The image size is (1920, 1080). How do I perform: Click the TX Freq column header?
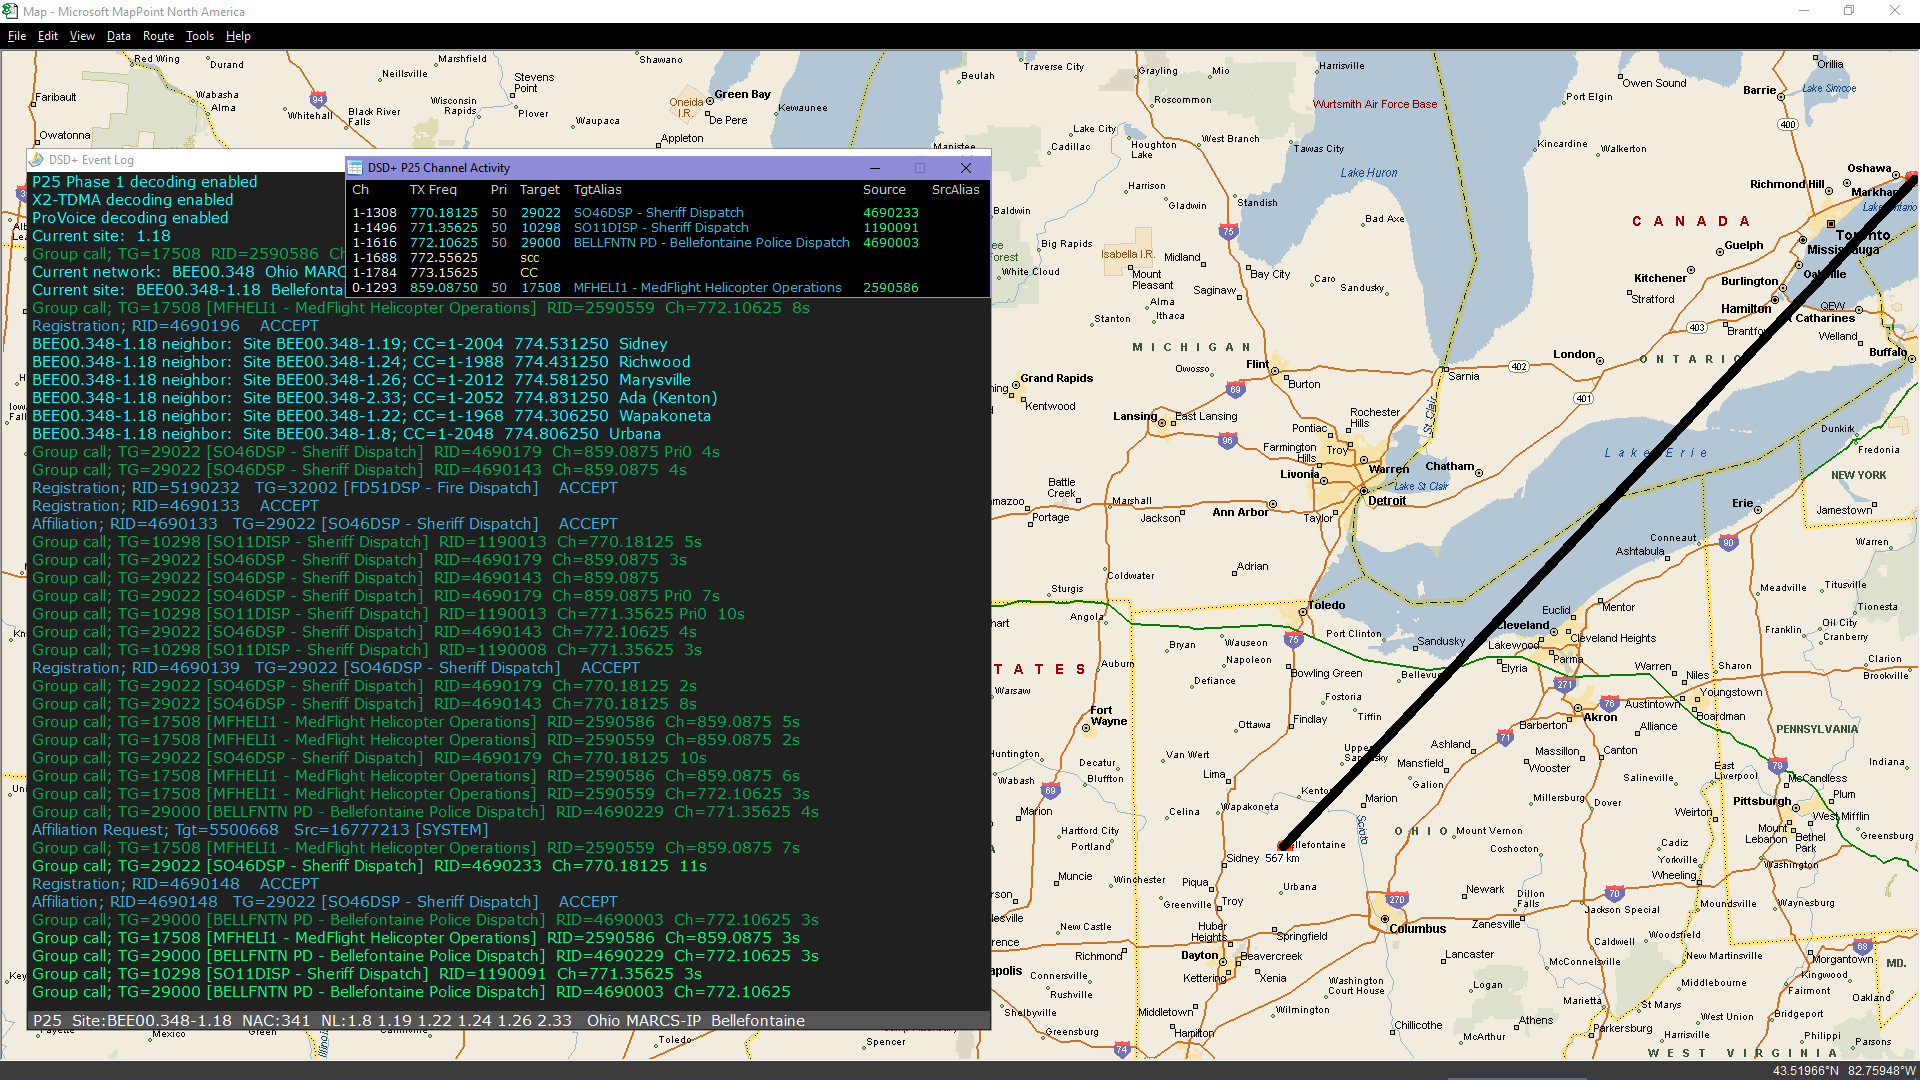[x=433, y=190]
